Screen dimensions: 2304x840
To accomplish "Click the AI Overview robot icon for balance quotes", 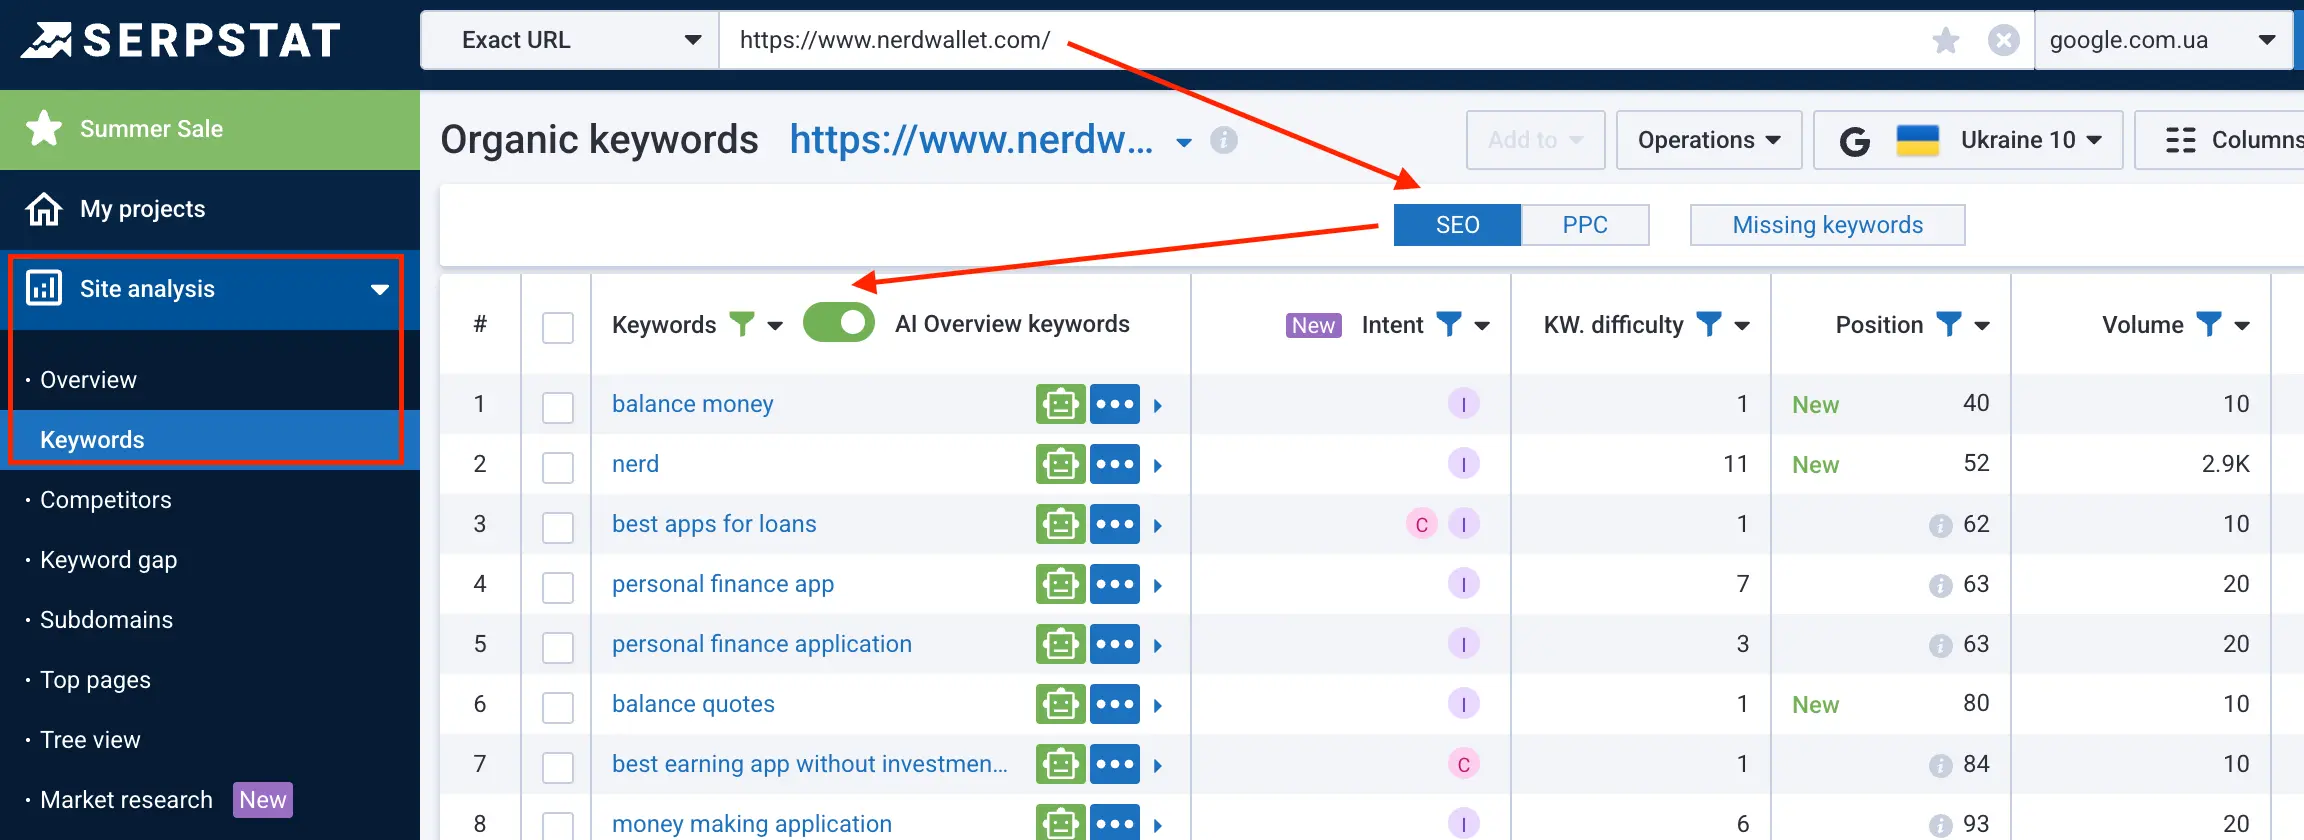I will (1060, 704).
